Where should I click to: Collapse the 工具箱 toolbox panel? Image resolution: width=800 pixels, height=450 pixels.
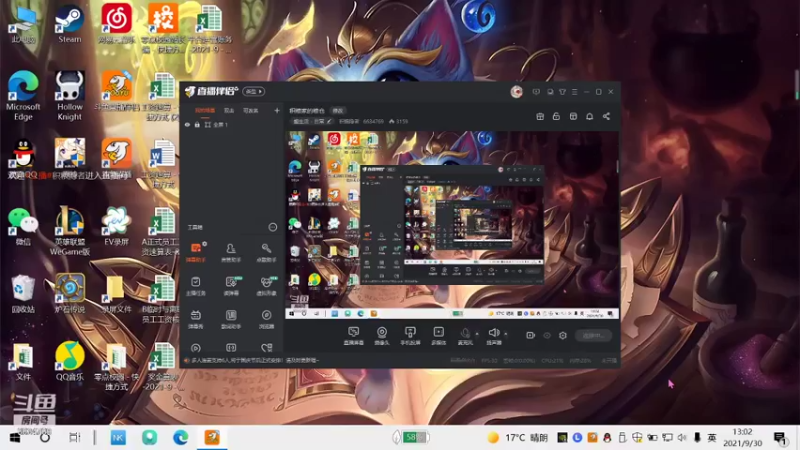tap(272, 227)
